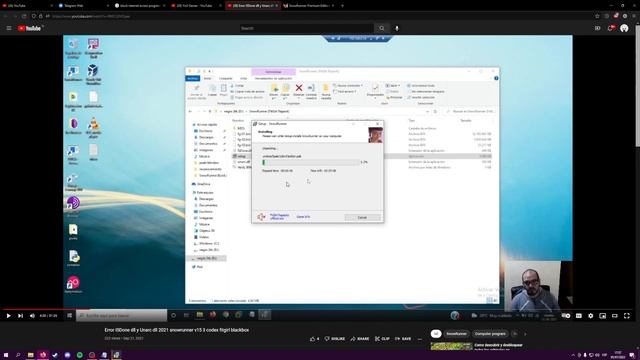Viewport: 640px width, 360px height.
Task: Click the Clip button under the video
Action: 382,339
